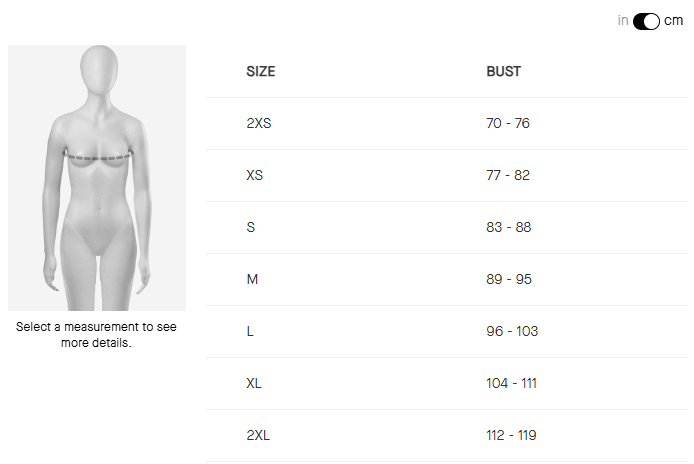Choose size XS in the table

255,176
